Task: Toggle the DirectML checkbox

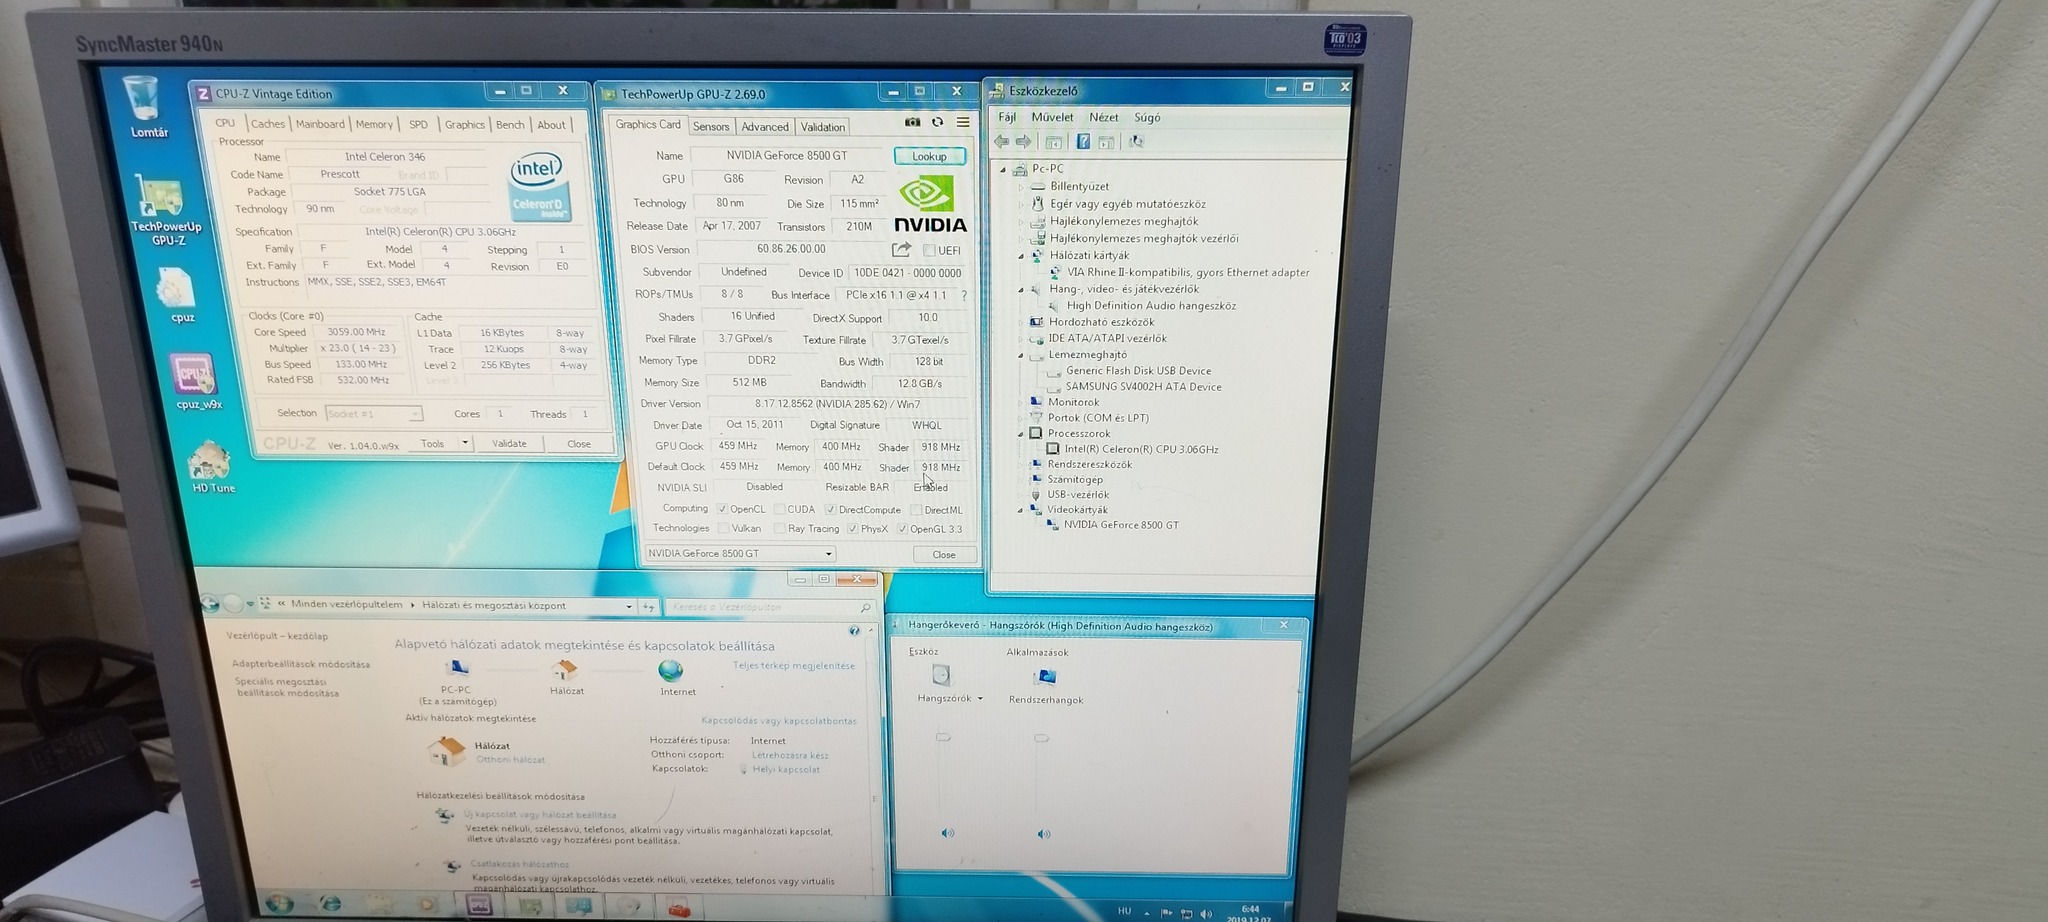Action: (x=916, y=510)
